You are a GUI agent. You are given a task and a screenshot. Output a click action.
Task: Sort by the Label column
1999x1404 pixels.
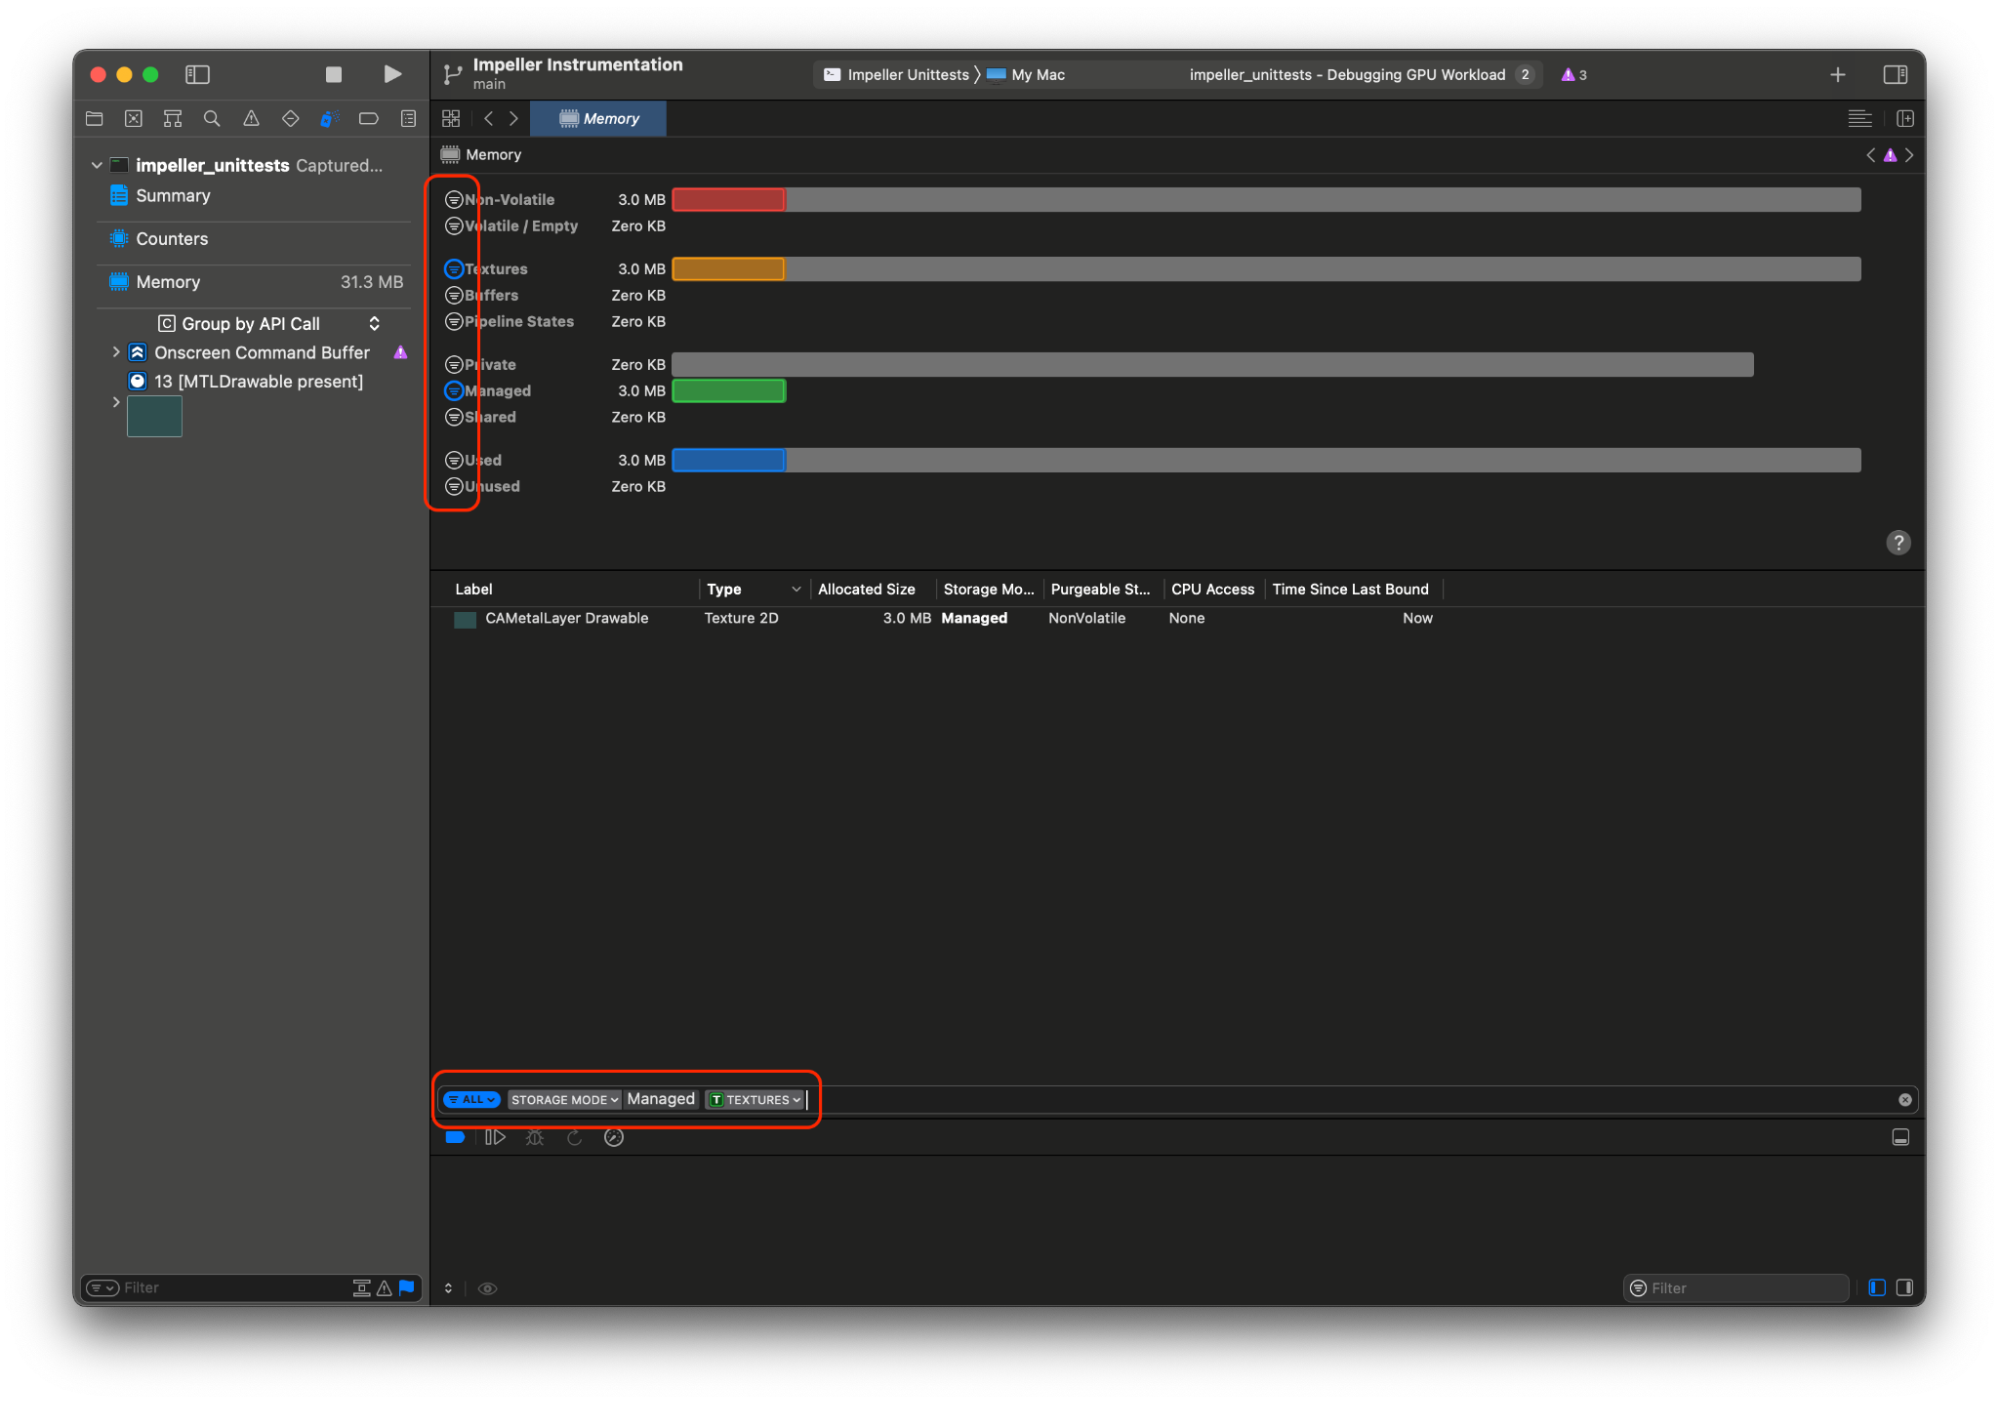click(x=473, y=589)
